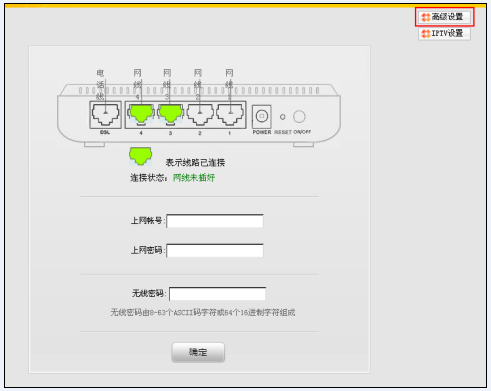The width and height of the screenshot is (491, 391).
Task: Click the 确定 confirm button
Action: (198, 352)
